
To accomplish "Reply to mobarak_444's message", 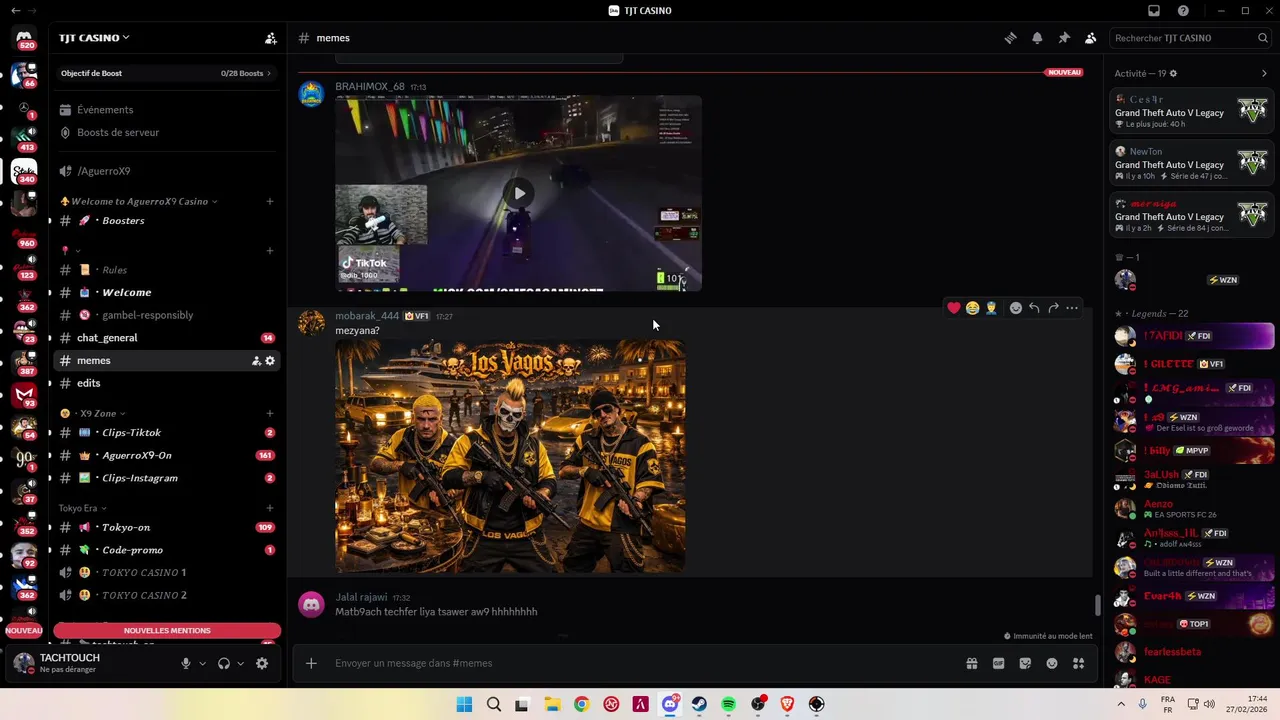I will 1034,308.
